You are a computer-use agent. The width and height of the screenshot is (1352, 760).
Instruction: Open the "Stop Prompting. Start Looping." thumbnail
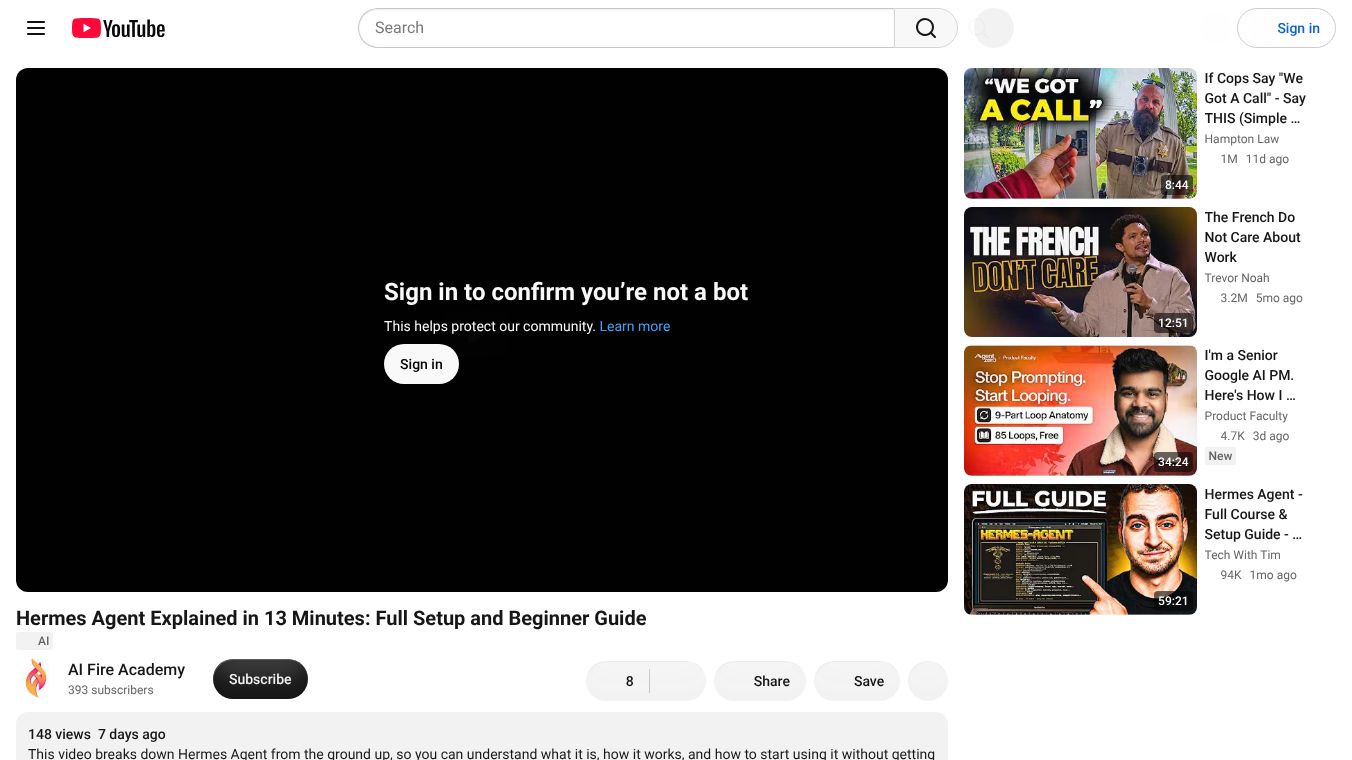(1080, 411)
